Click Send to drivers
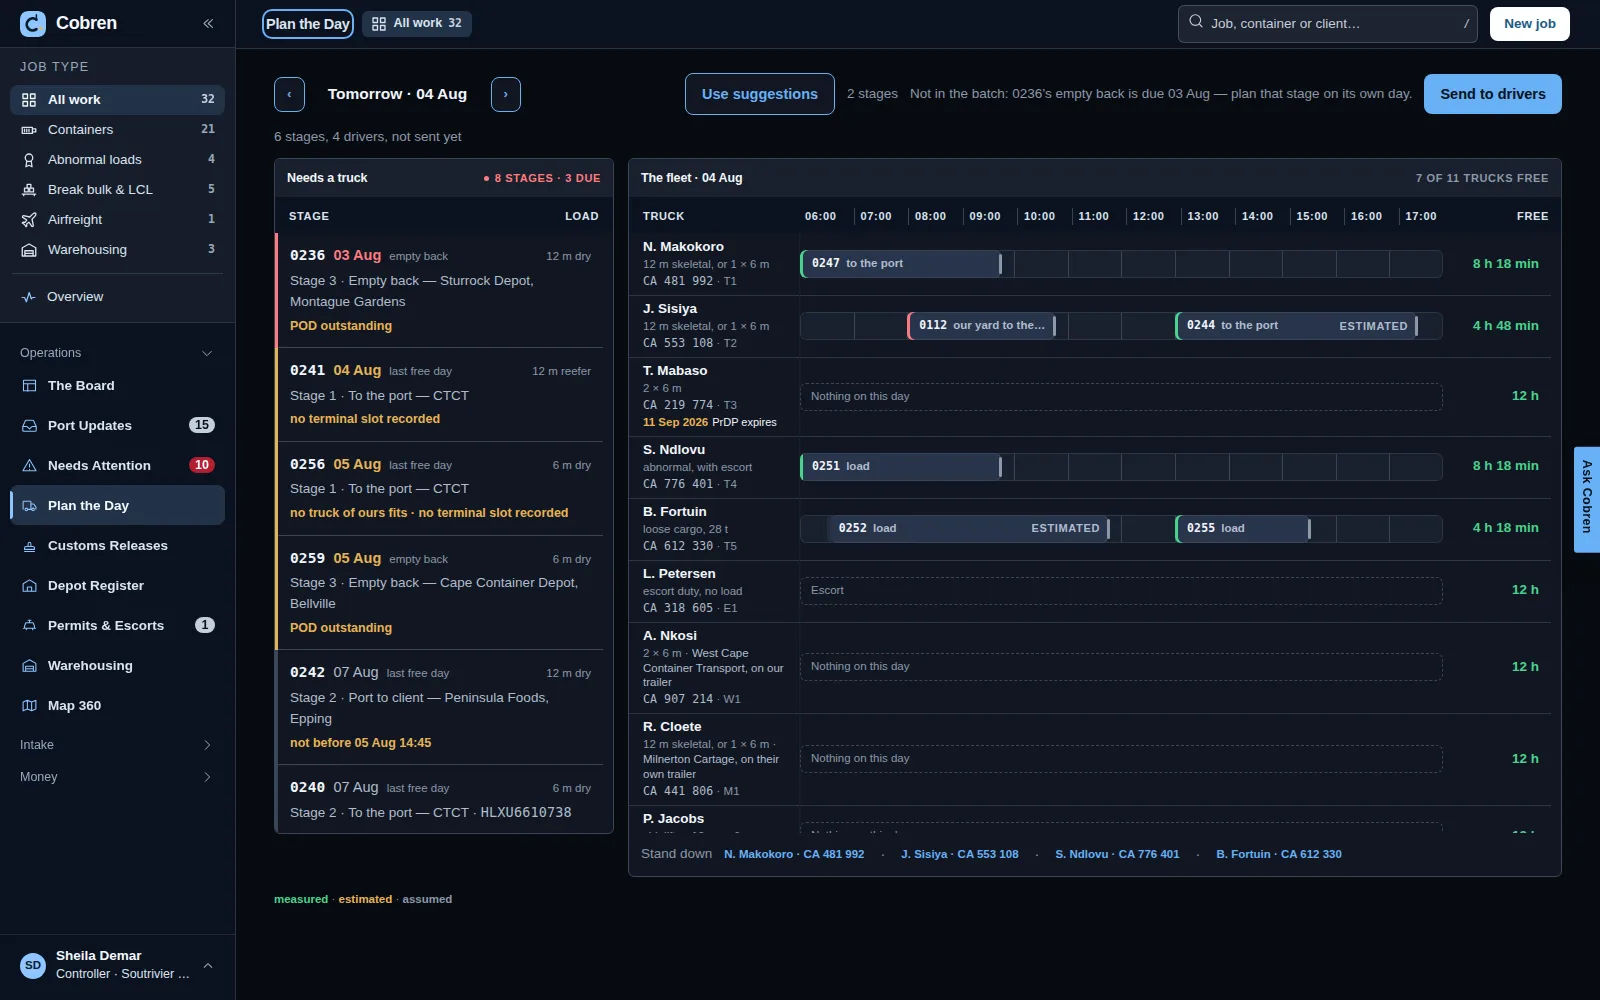 coord(1493,94)
